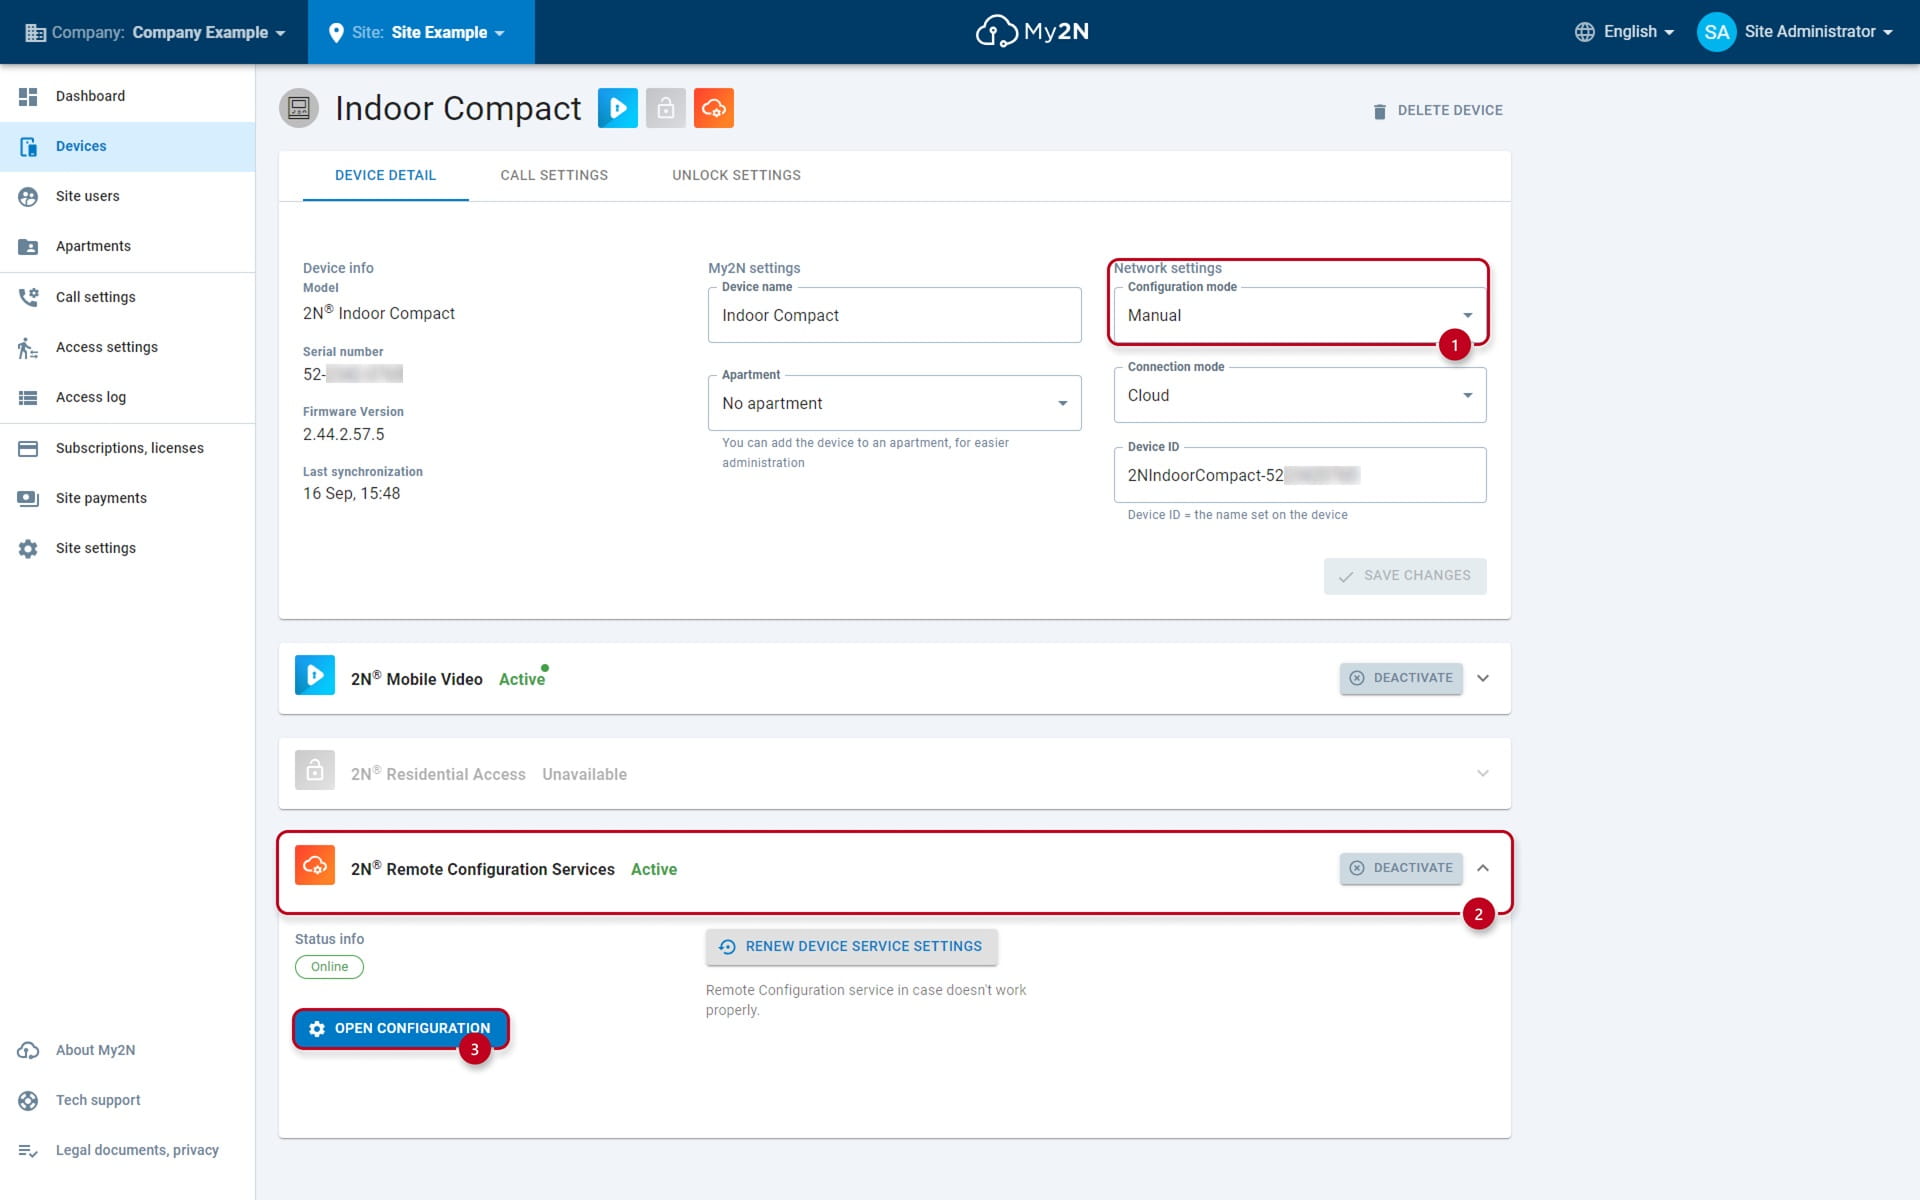1920x1200 pixels.
Task: Click the Indoor Compact page title
Action: (x=458, y=108)
